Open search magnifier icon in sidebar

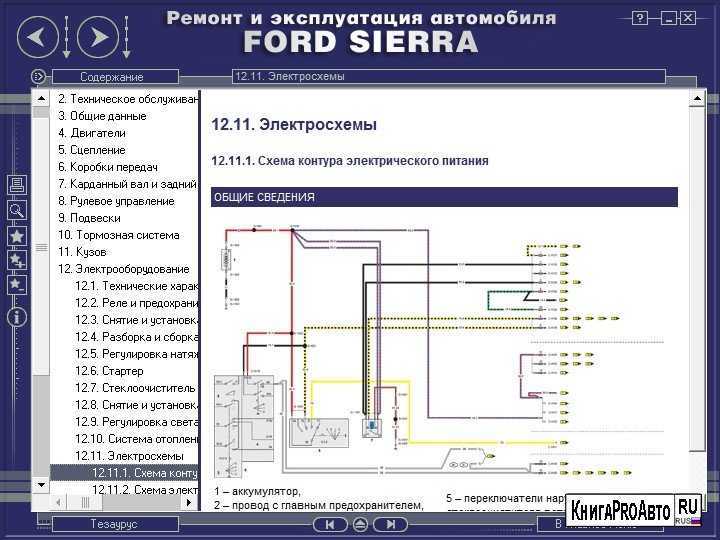pos(17,210)
